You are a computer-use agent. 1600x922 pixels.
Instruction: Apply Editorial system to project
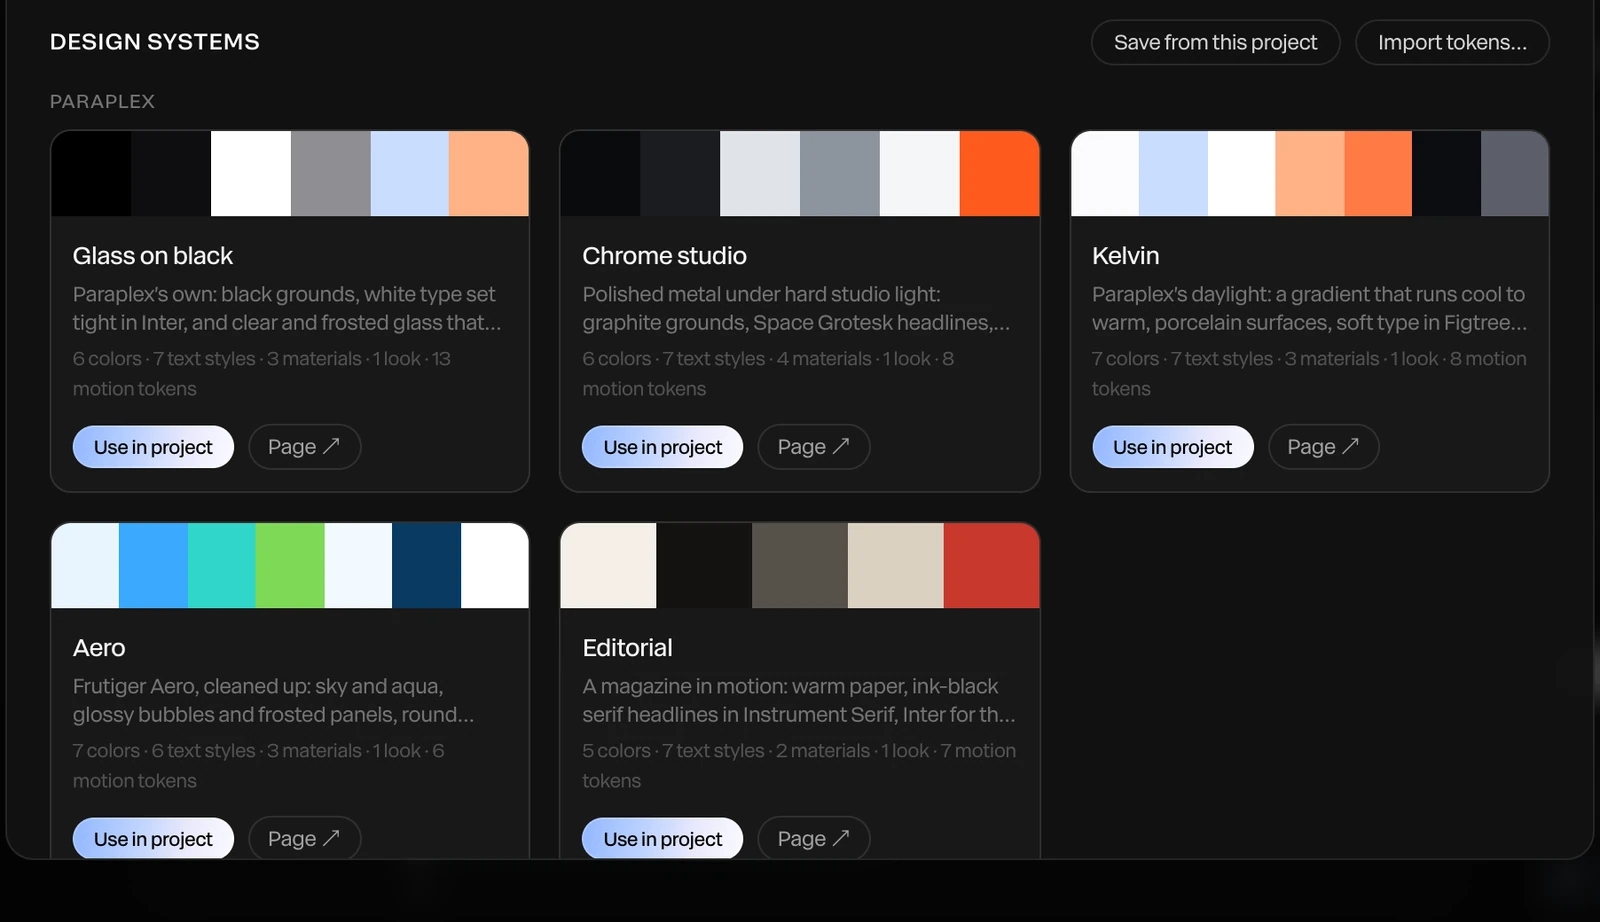(662, 838)
